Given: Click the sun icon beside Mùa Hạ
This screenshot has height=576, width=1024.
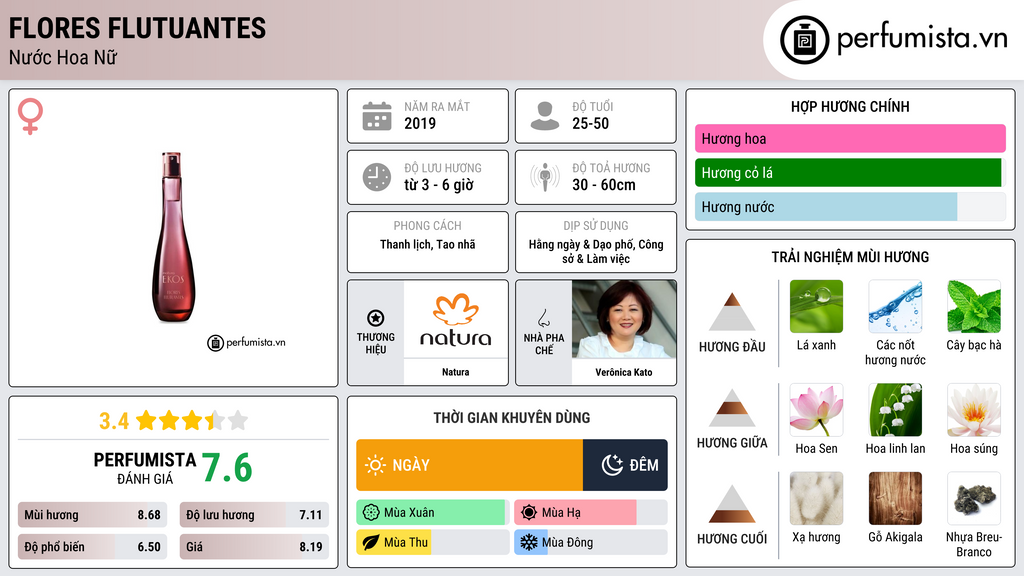Looking at the screenshot, I should (x=529, y=513).
